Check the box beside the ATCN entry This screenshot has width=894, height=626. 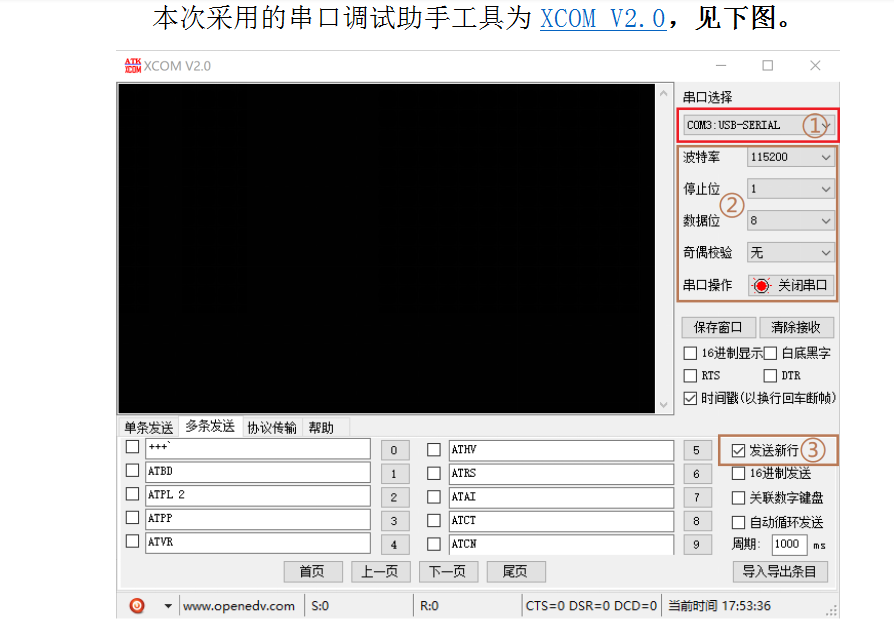pyautogui.click(x=434, y=544)
